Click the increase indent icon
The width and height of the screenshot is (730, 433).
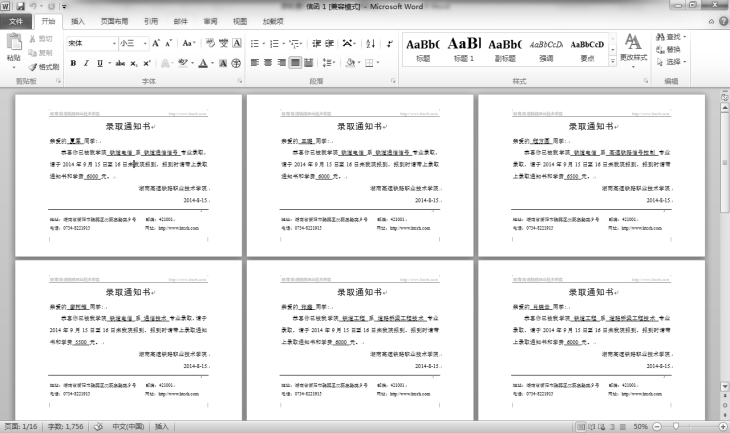click(x=330, y=44)
